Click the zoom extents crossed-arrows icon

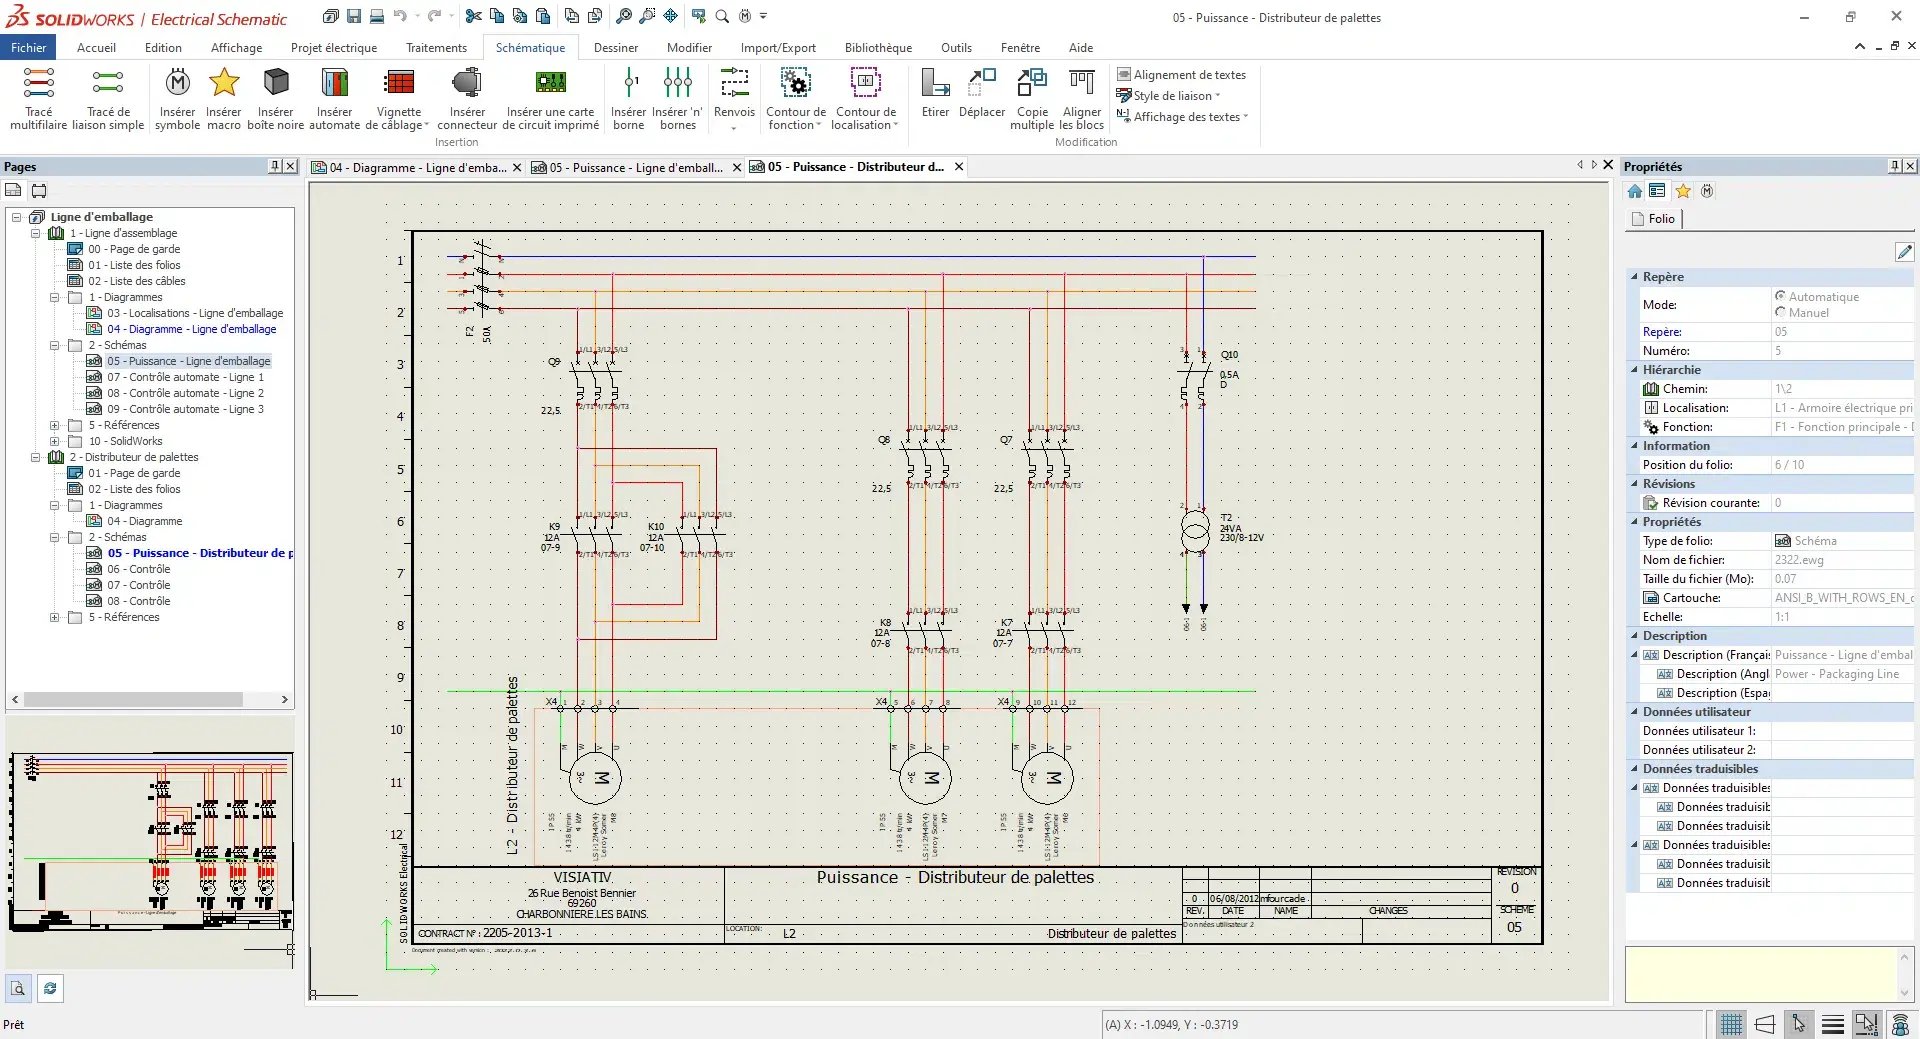click(670, 16)
